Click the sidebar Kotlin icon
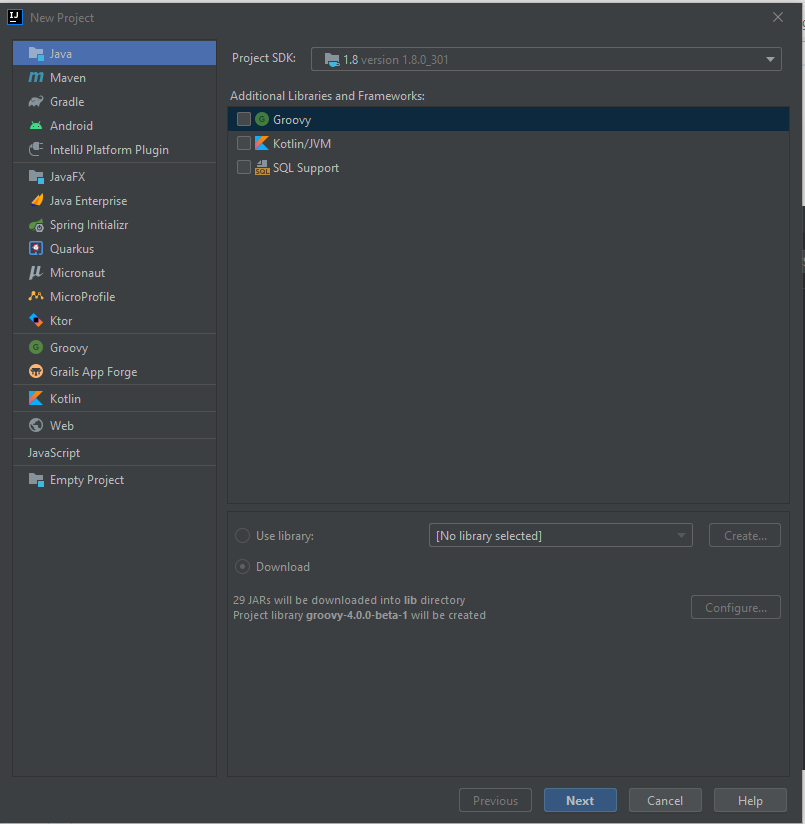 click(36, 398)
